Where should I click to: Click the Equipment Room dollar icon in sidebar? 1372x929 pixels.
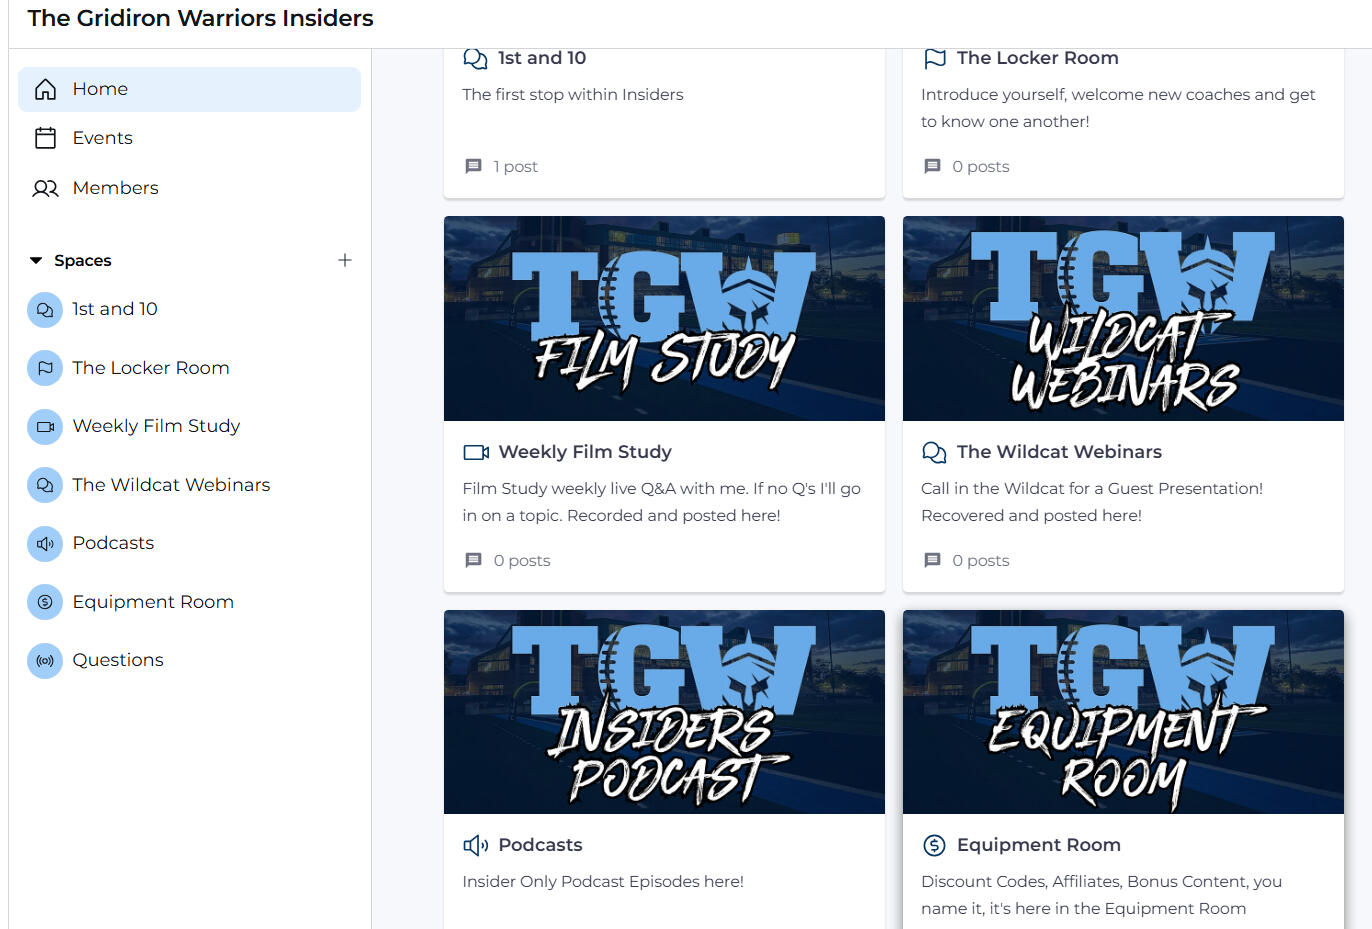[x=45, y=602]
